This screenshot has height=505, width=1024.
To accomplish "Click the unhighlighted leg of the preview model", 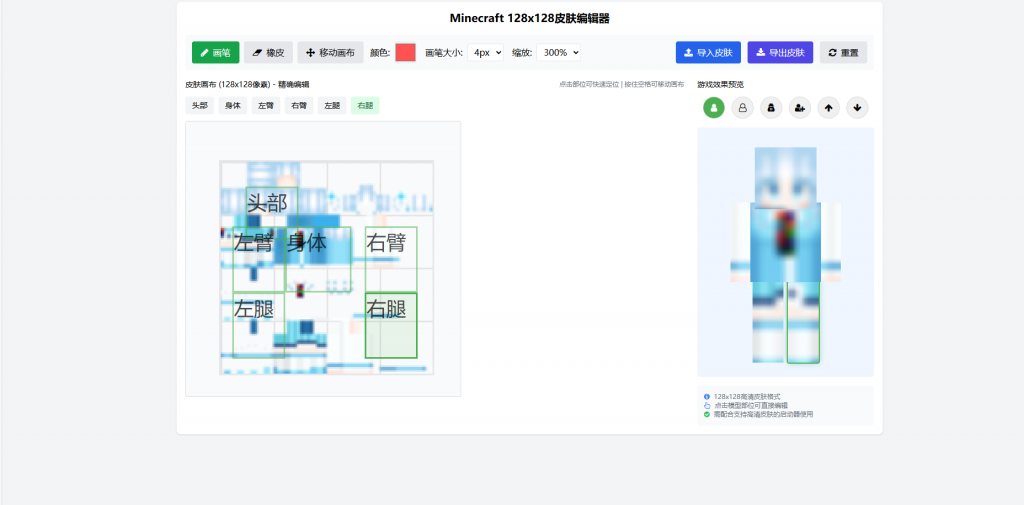I will 769,323.
